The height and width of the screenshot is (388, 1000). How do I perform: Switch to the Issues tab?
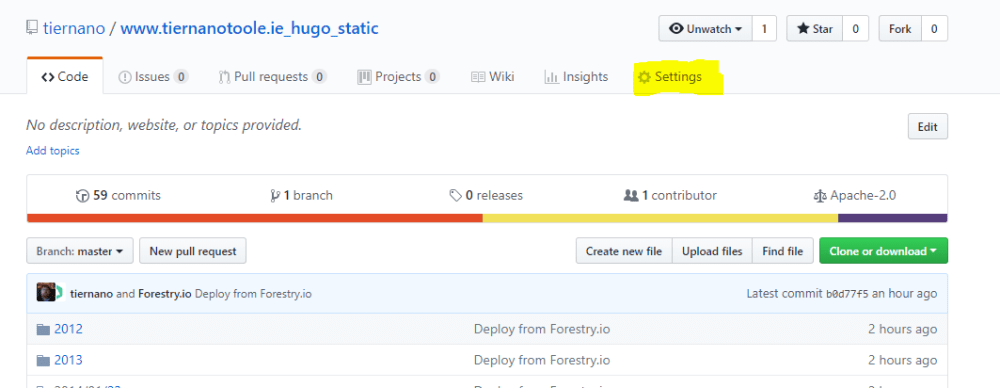coord(153,77)
